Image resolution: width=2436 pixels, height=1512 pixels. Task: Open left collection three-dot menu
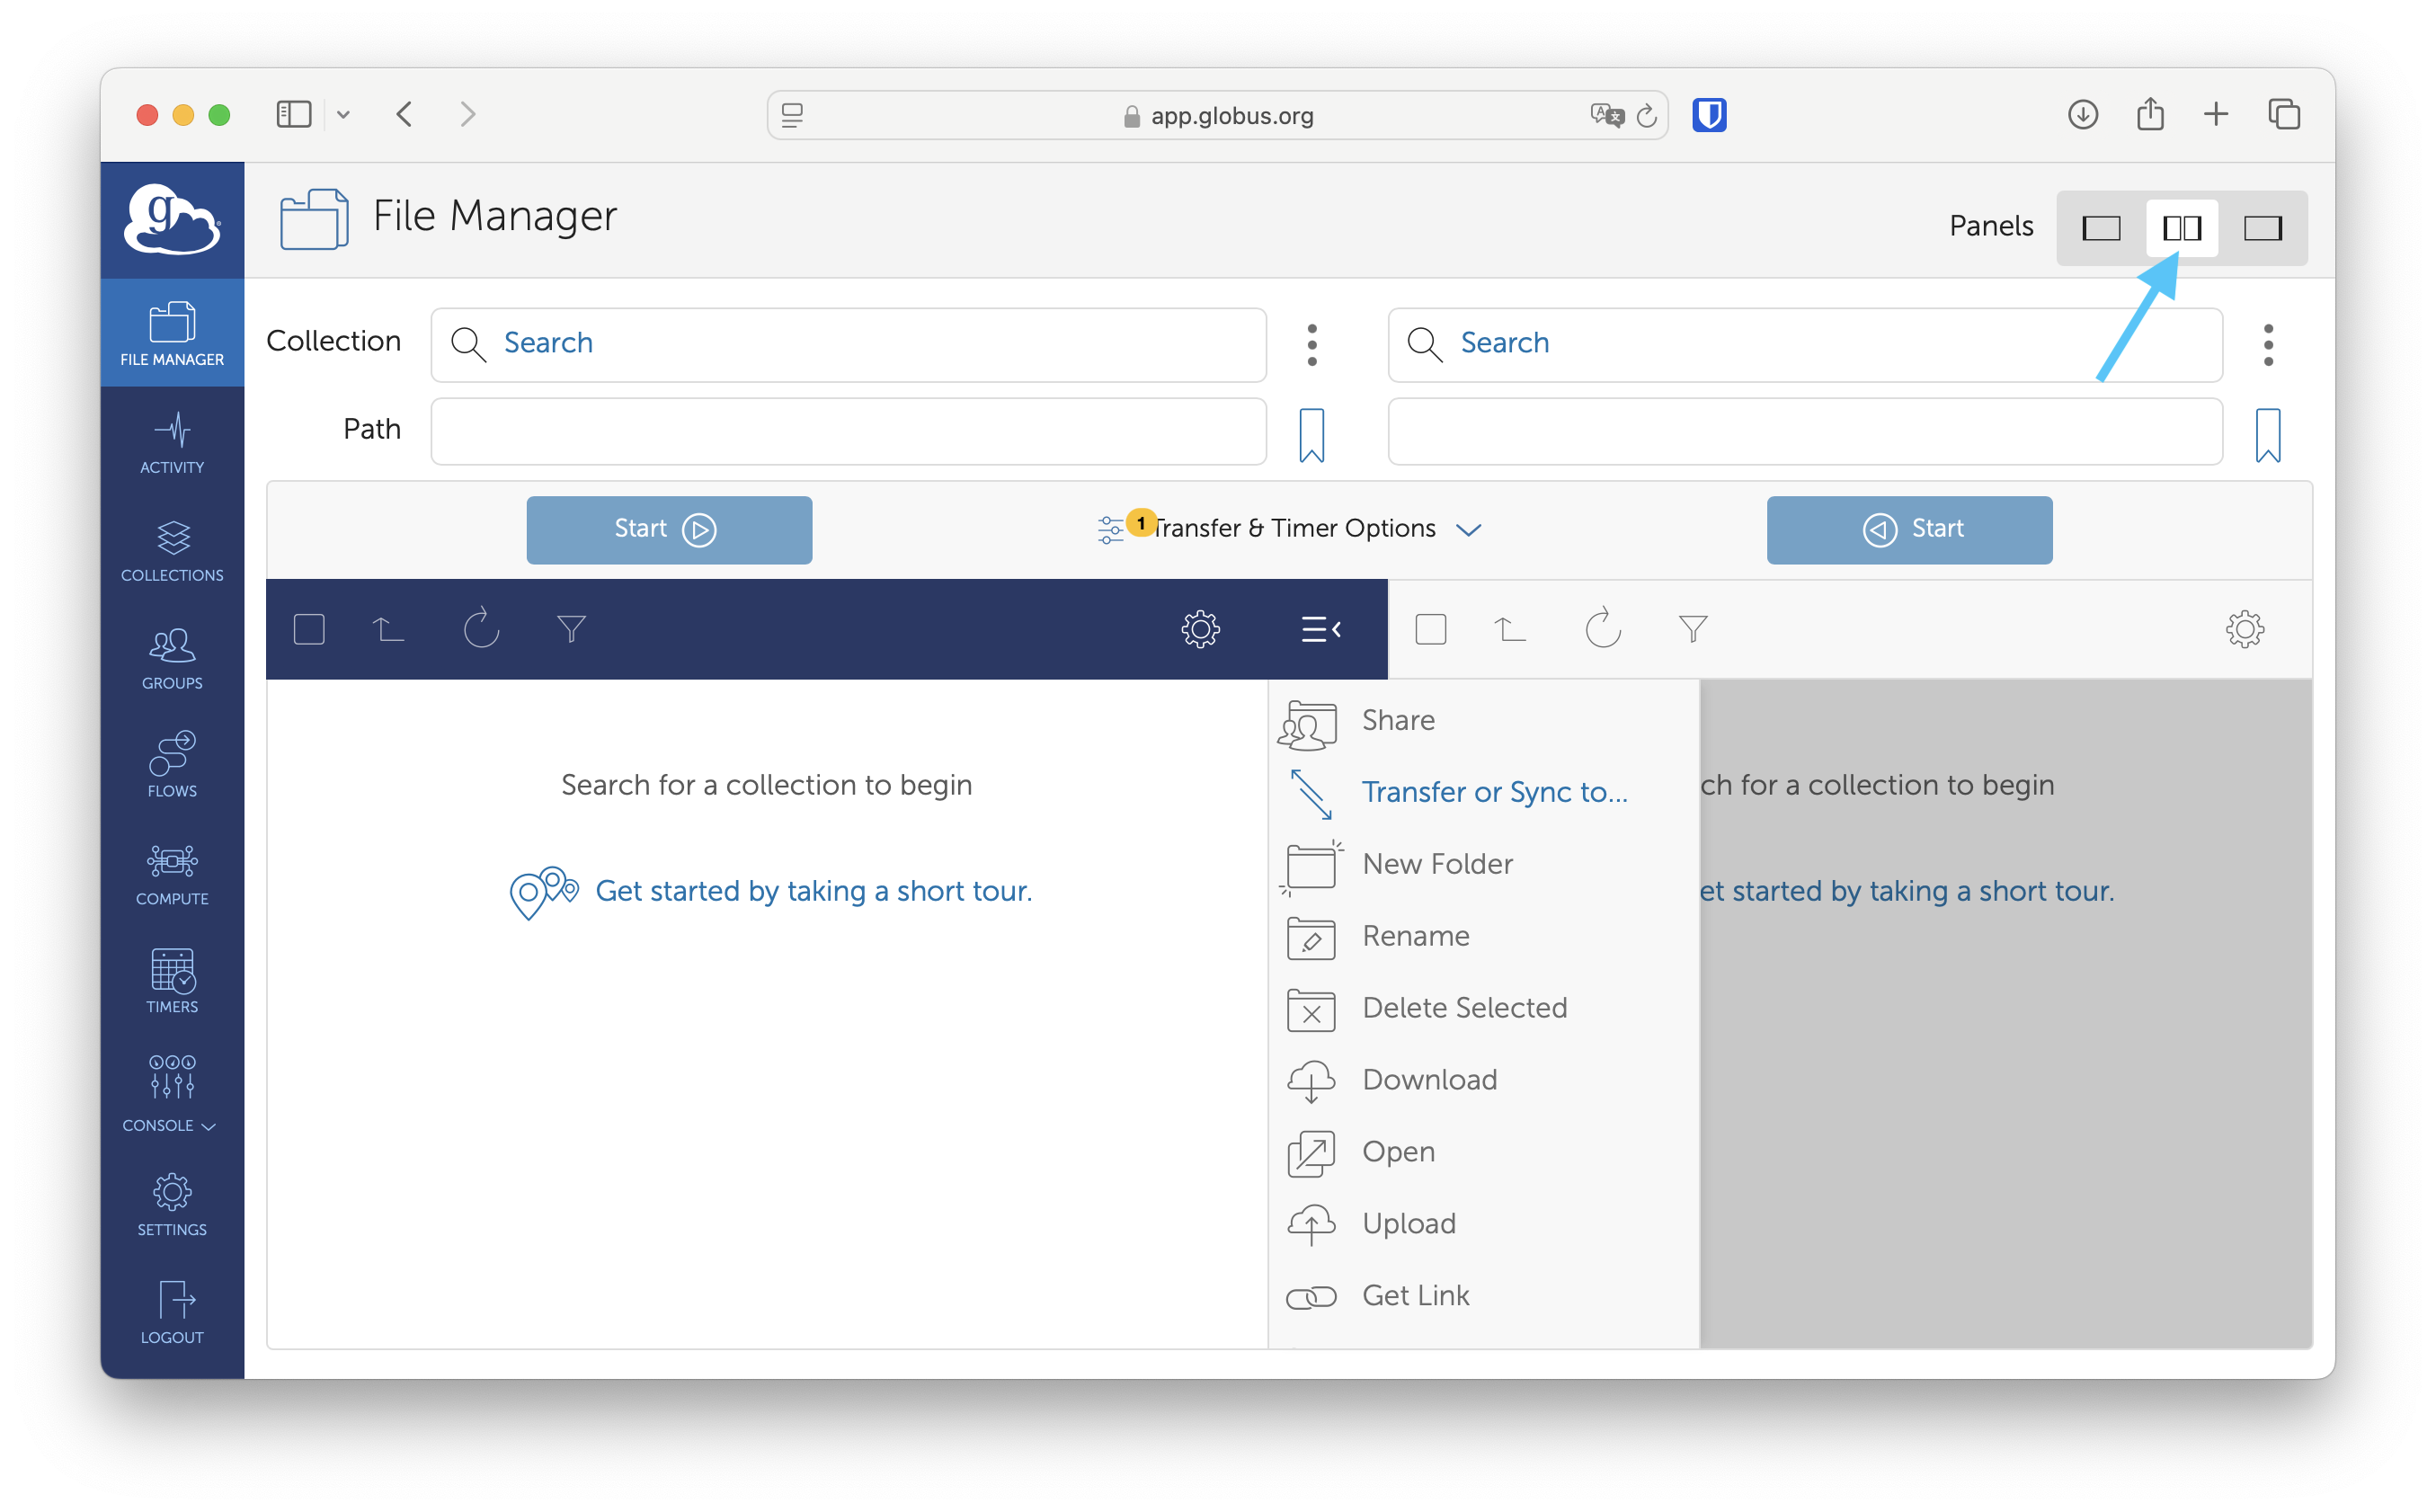(x=1311, y=345)
